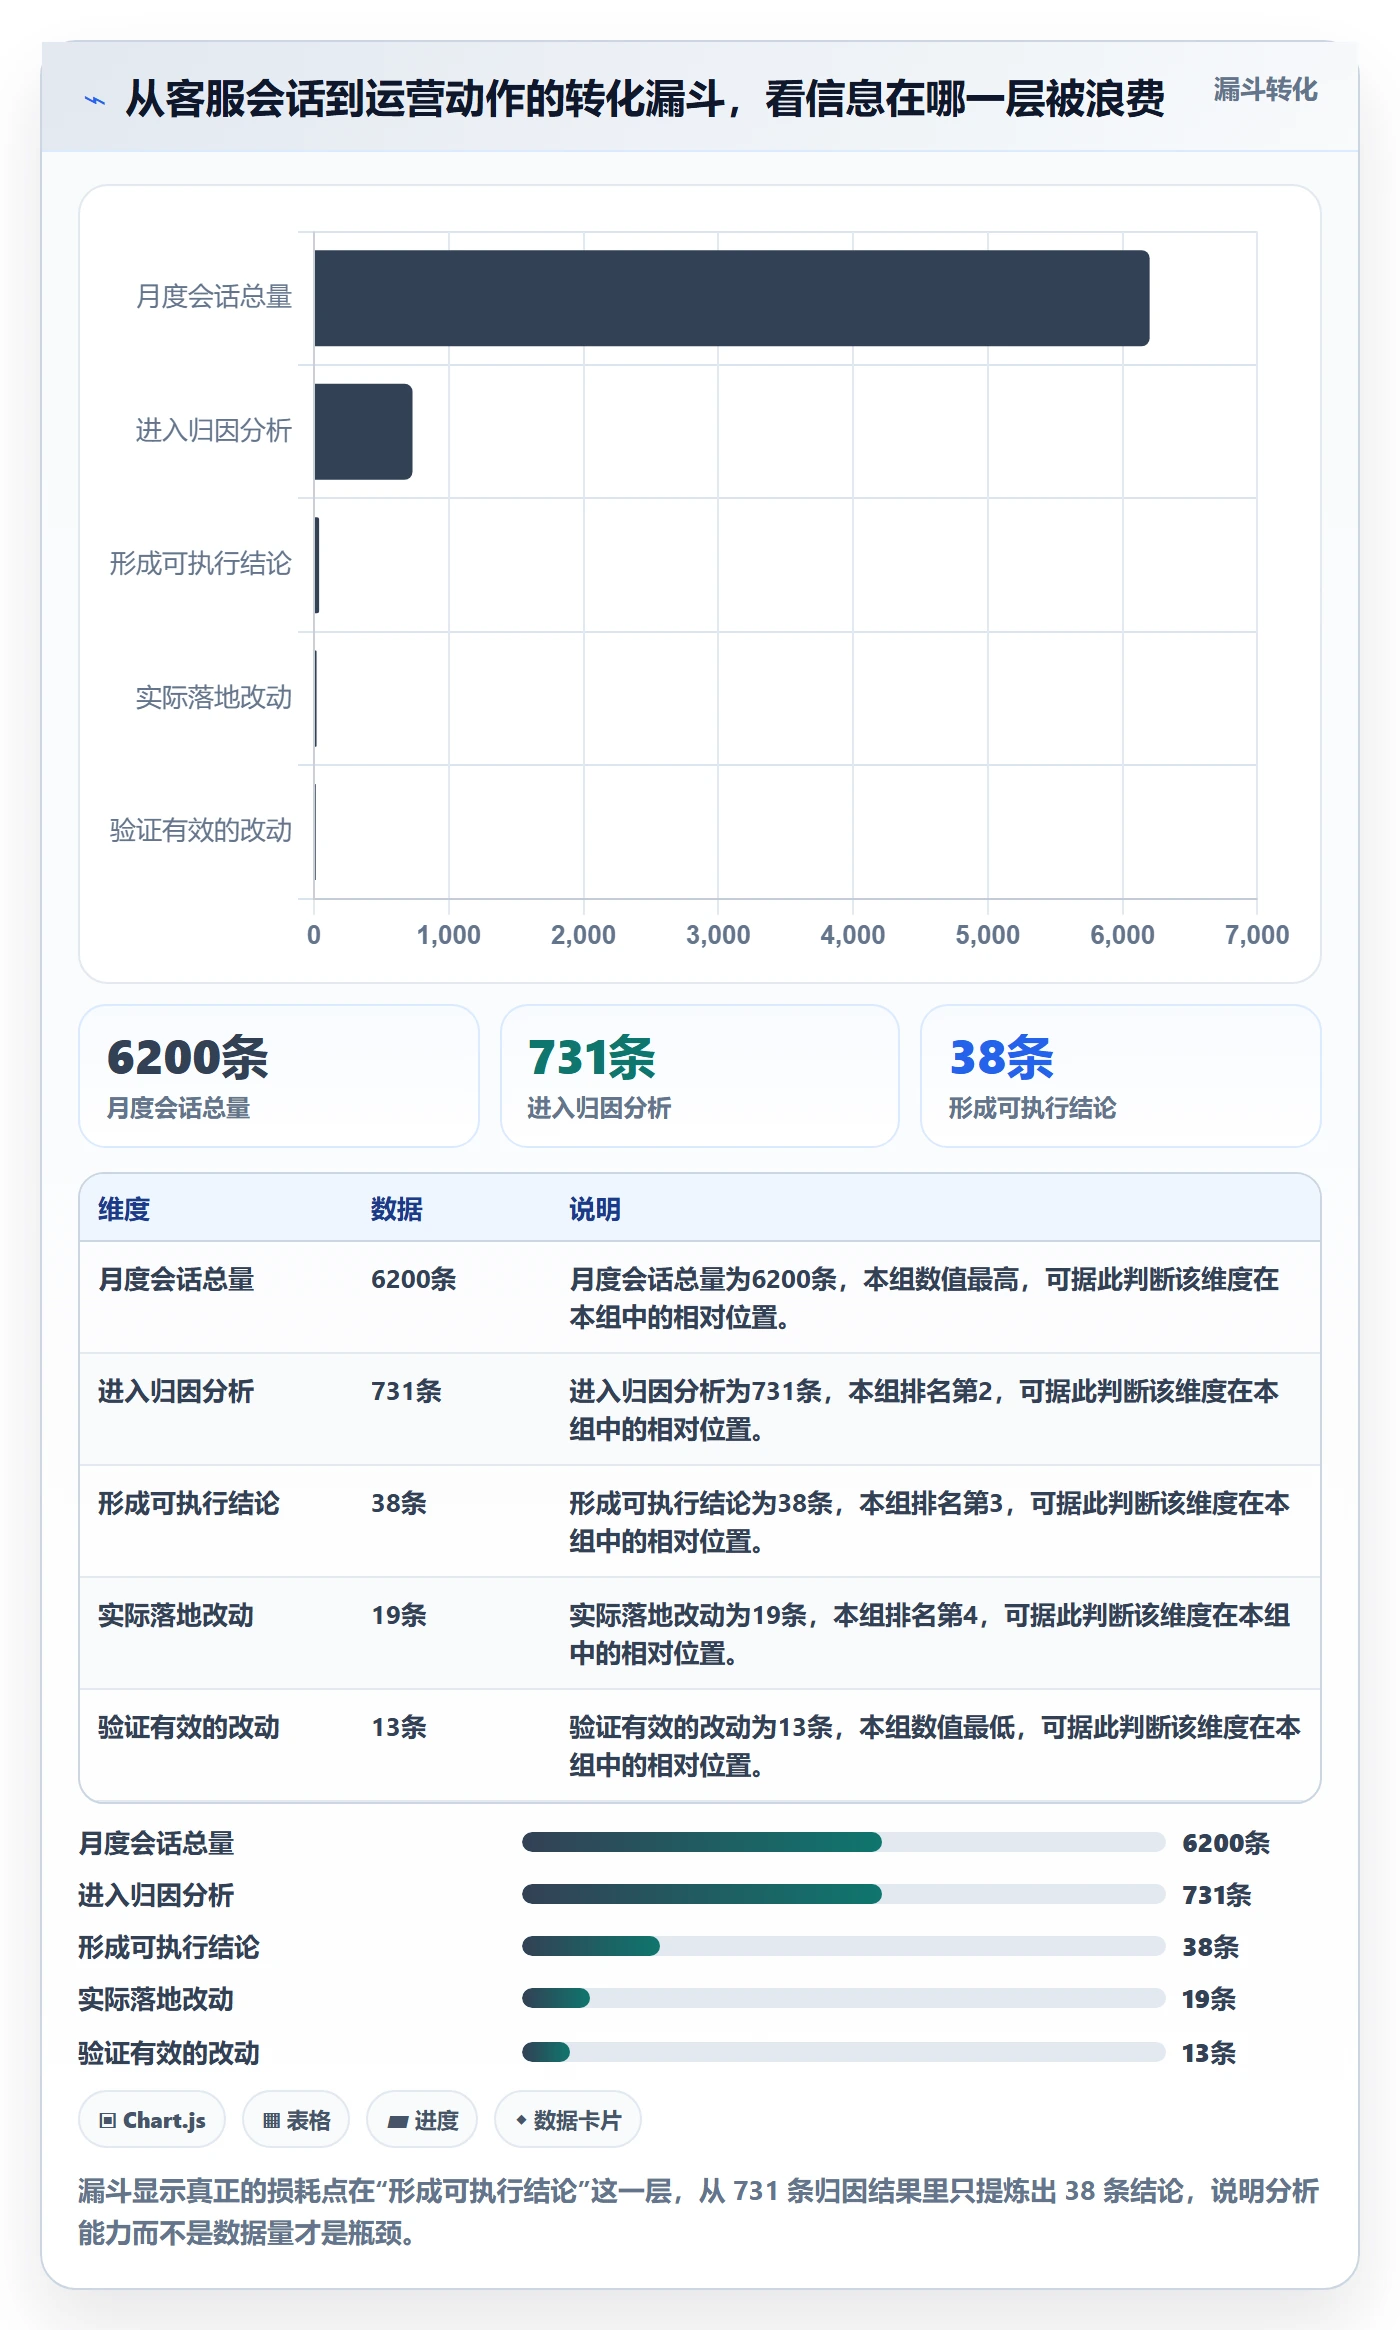1400x2330 pixels.
Task: Click the summary paragraph starting 漏斗显示真正的损耗点
Action: point(699,2212)
